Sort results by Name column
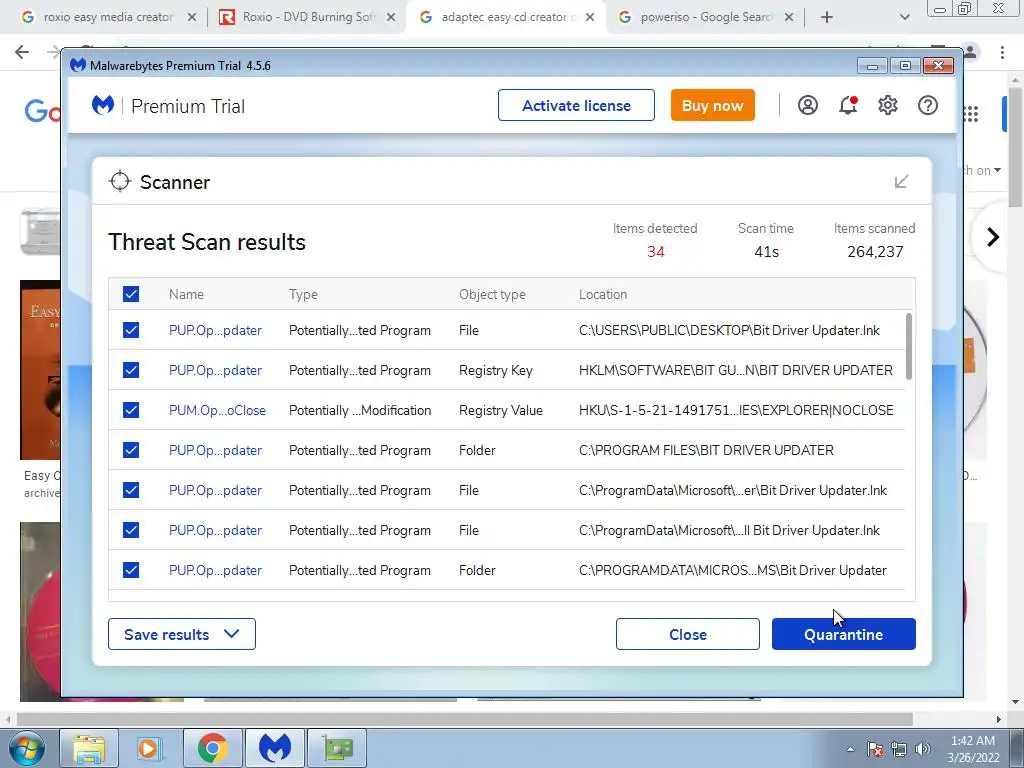The height and width of the screenshot is (768, 1024). click(186, 295)
